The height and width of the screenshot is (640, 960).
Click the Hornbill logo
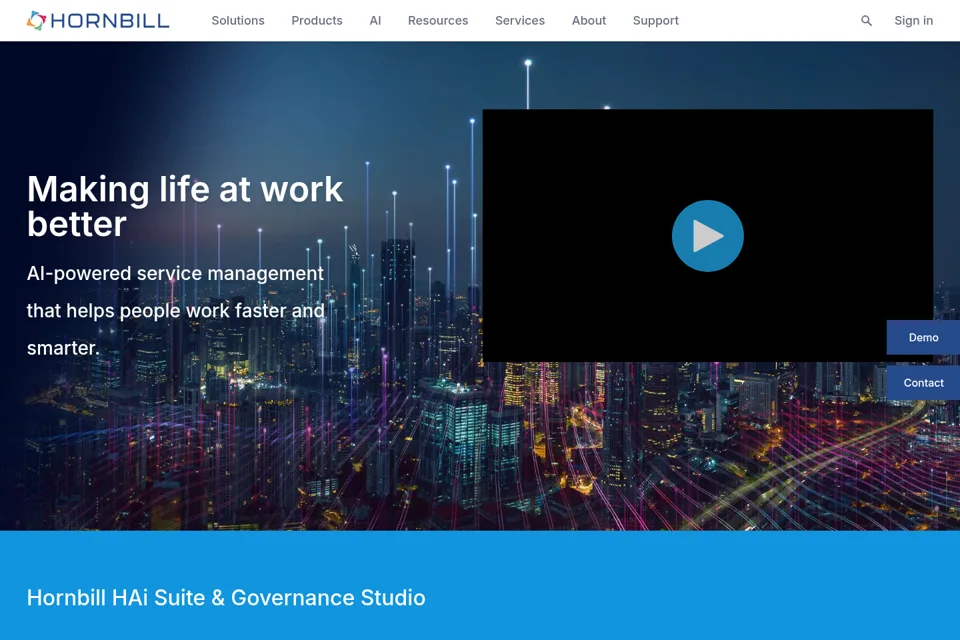98,21
